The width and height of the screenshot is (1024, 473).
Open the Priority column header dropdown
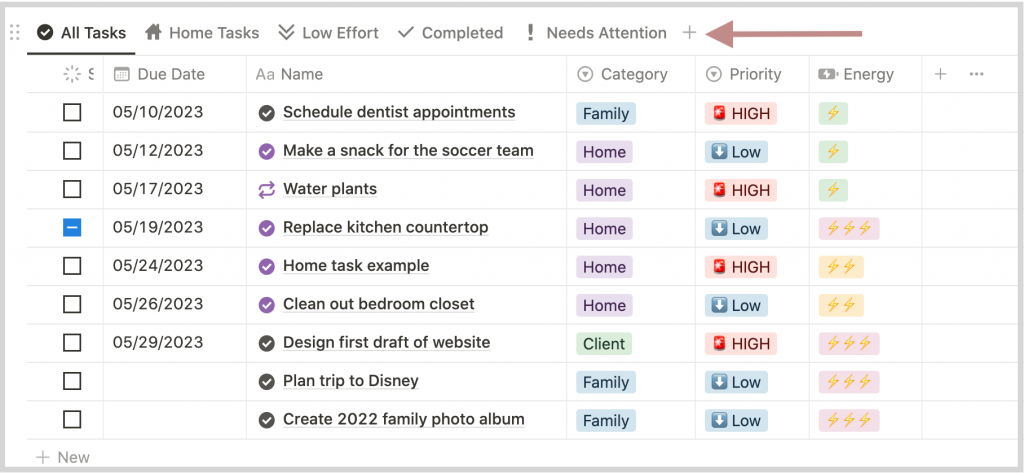(744, 74)
